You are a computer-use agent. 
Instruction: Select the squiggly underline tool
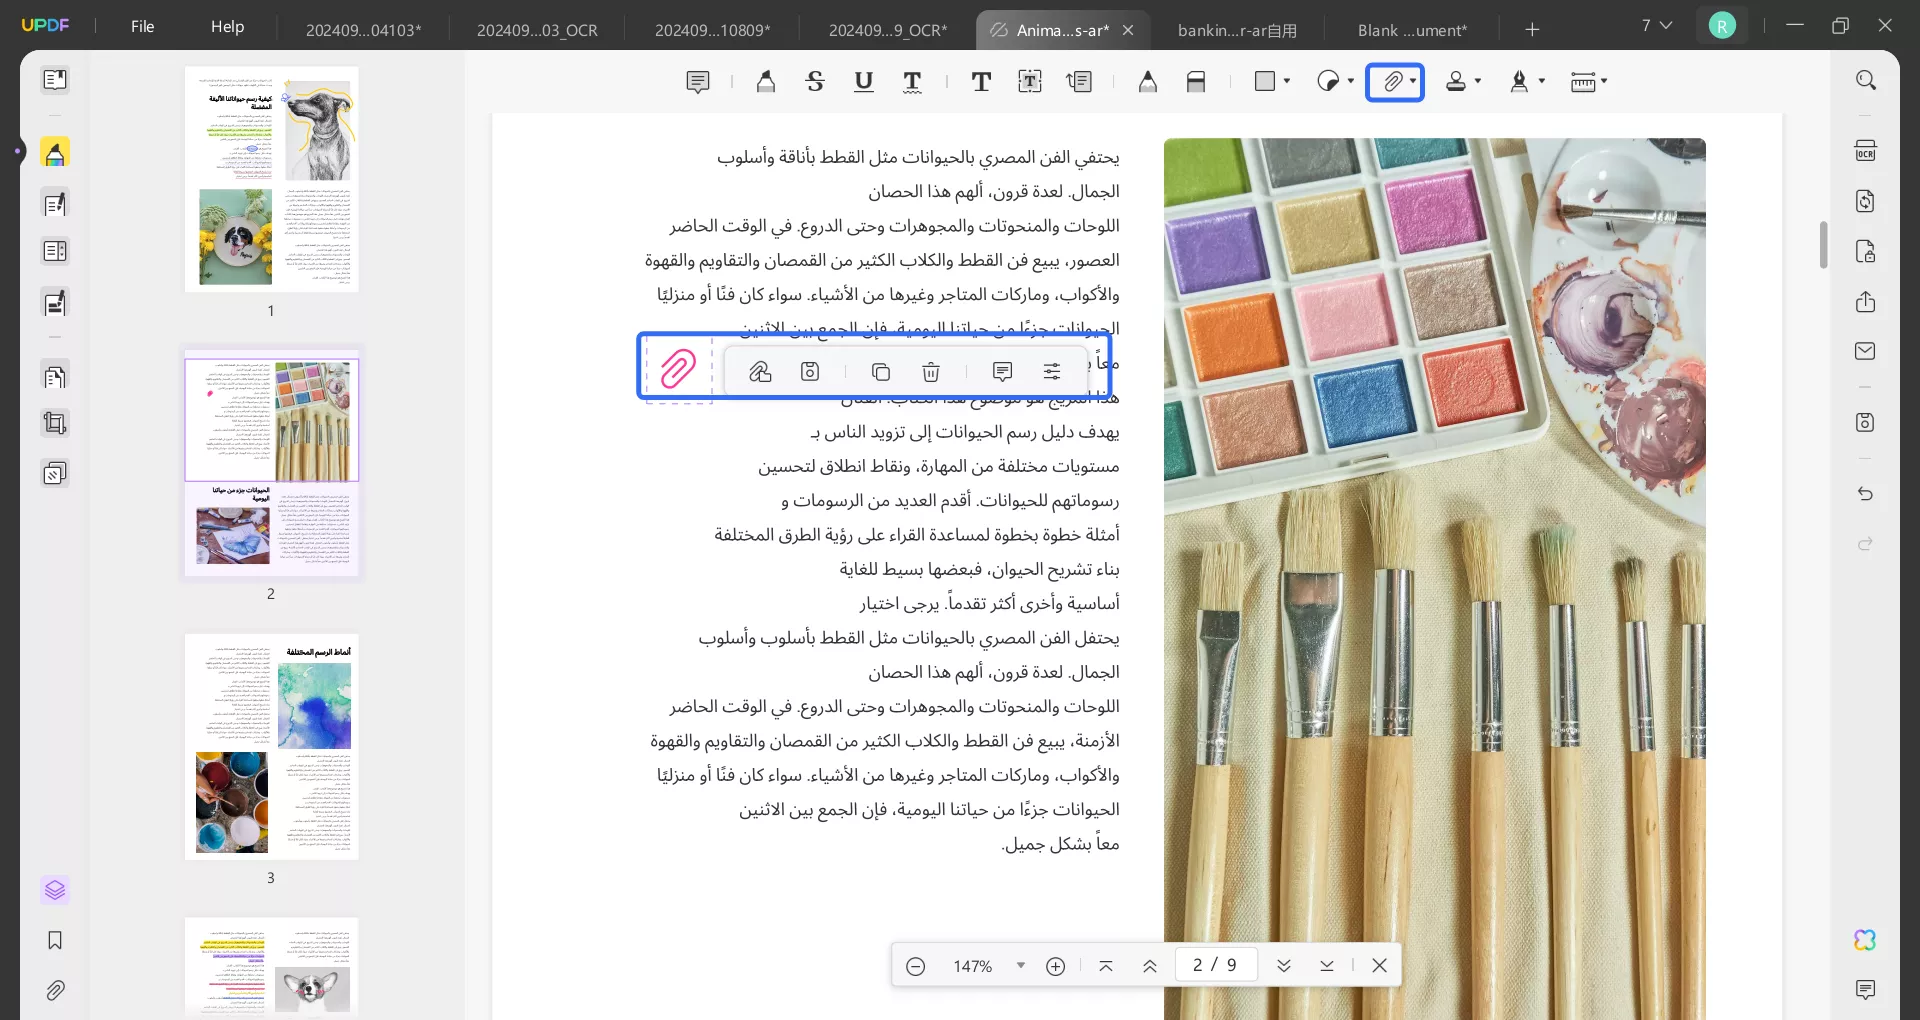pyautogui.click(x=912, y=82)
